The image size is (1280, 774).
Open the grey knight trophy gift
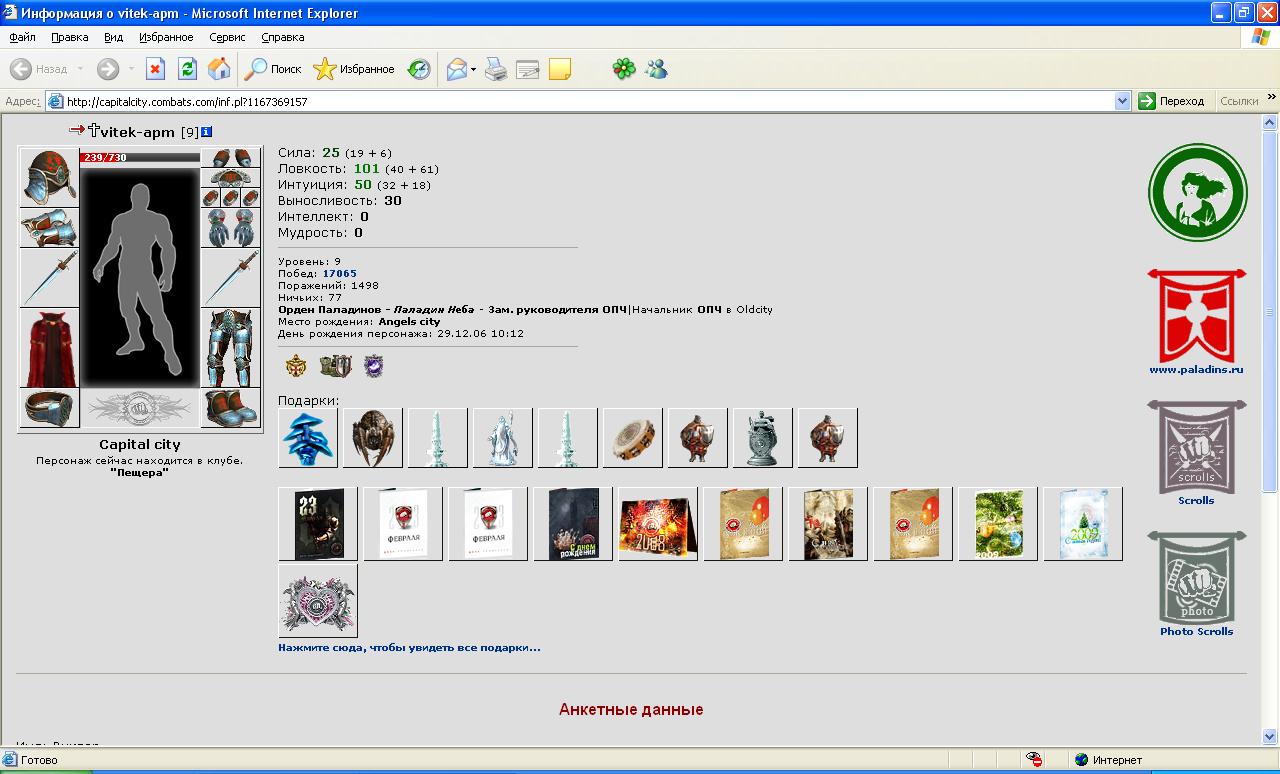[763, 438]
